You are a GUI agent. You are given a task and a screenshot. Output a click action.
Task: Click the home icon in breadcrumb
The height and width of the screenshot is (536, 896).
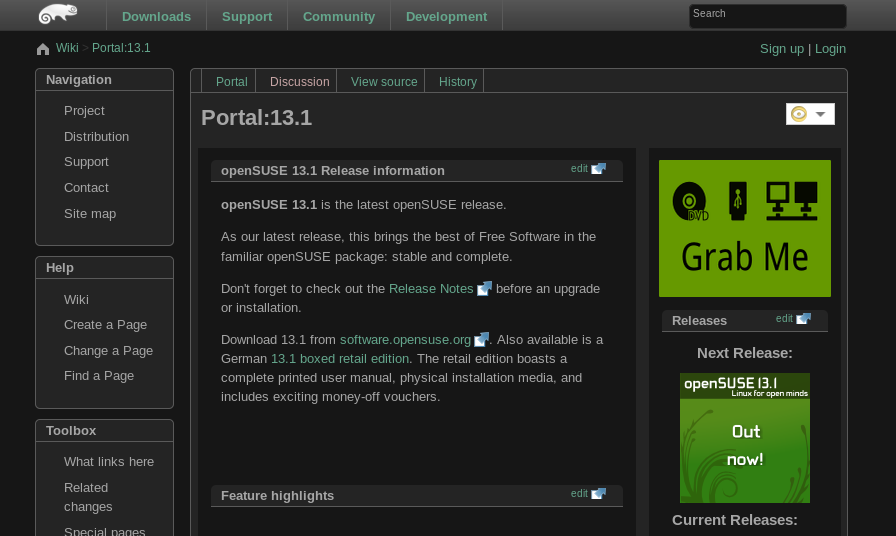click(x=43, y=49)
